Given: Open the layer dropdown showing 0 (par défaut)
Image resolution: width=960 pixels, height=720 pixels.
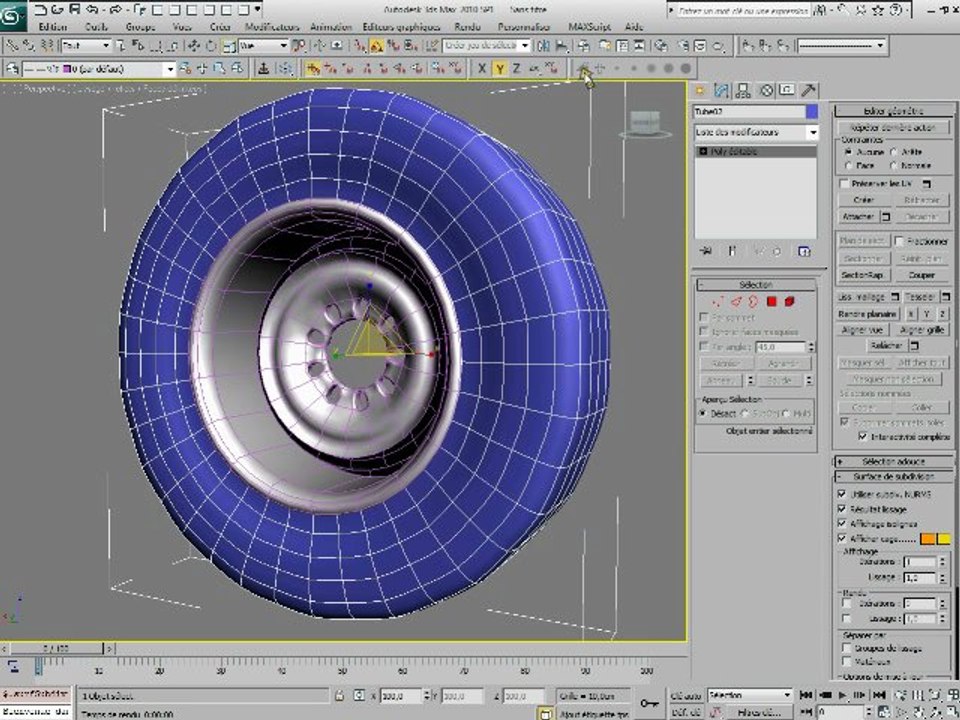Looking at the screenshot, I should [x=99, y=69].
